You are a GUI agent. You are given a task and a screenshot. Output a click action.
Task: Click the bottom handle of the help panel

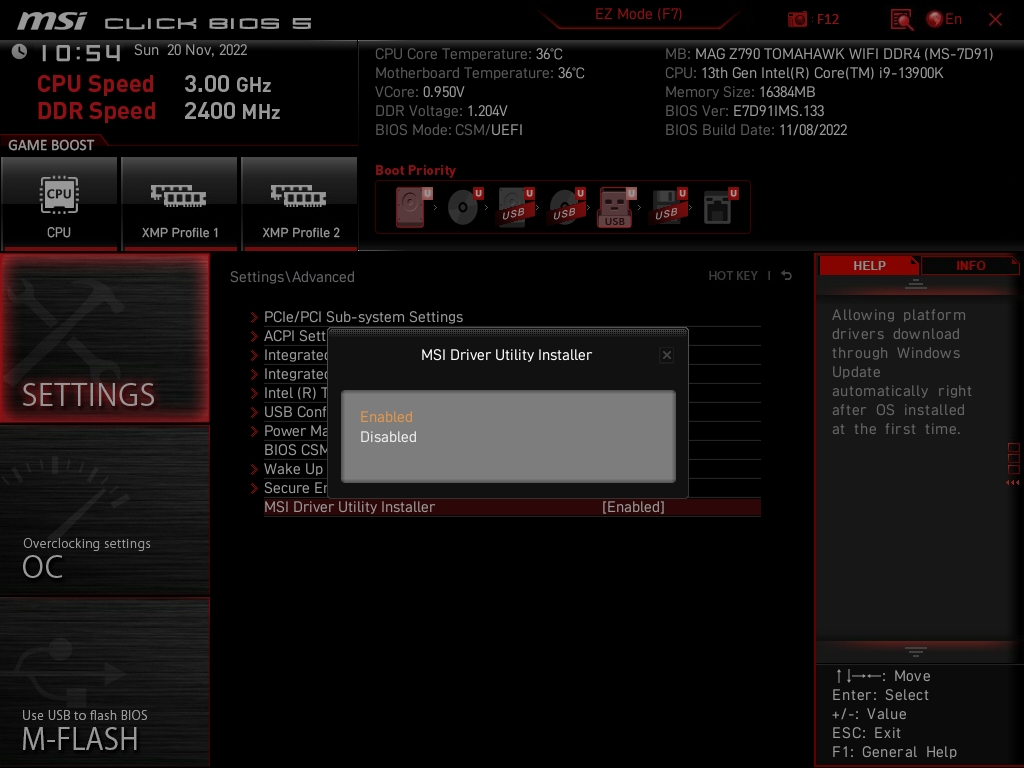tap(916, 652)
